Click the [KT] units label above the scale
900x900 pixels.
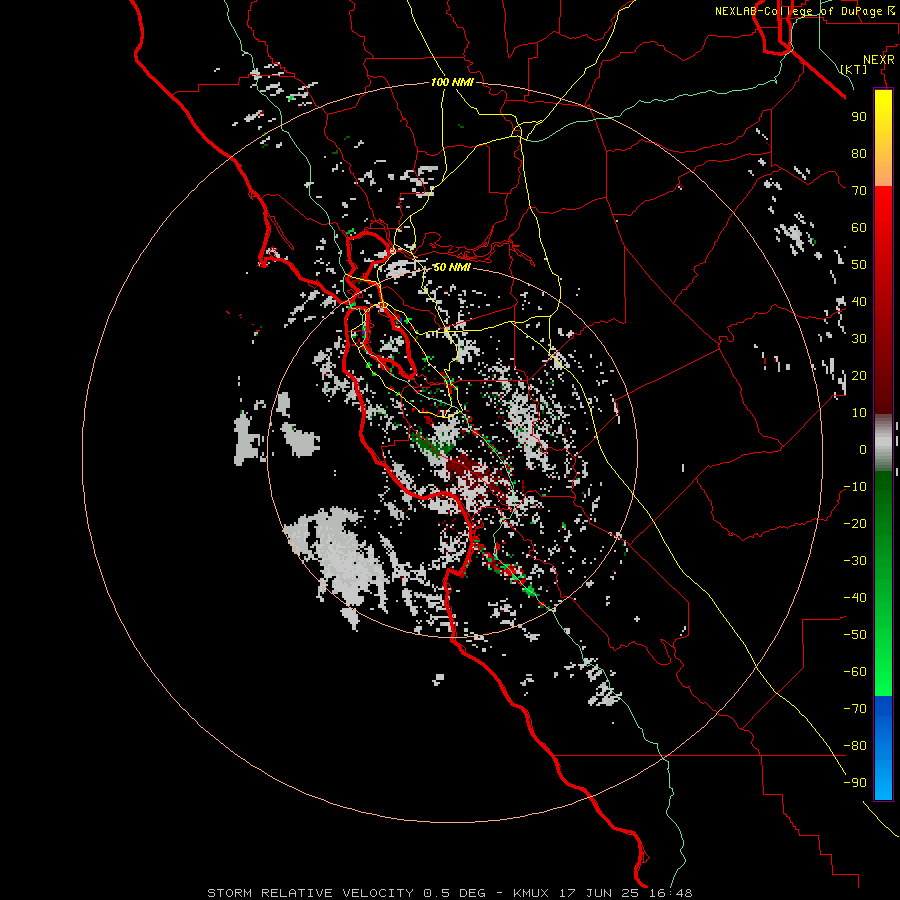coord(854,69)
